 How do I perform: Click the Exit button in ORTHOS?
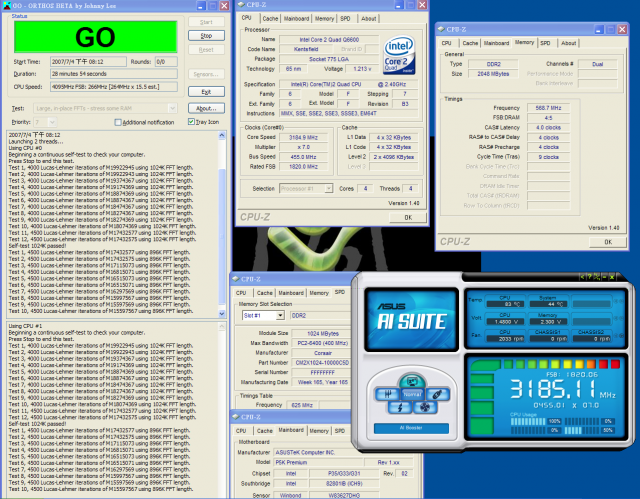(206, 92)
